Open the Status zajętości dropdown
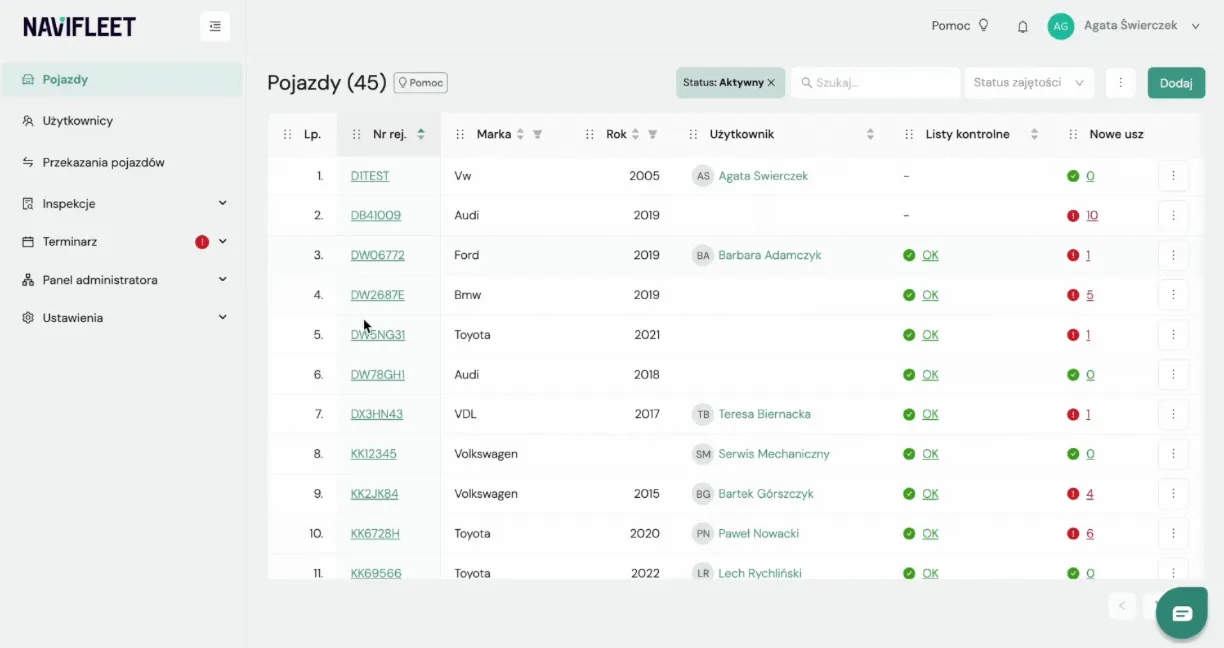The height and width of the screenshot is (648, 1224). pos(1029,83)
